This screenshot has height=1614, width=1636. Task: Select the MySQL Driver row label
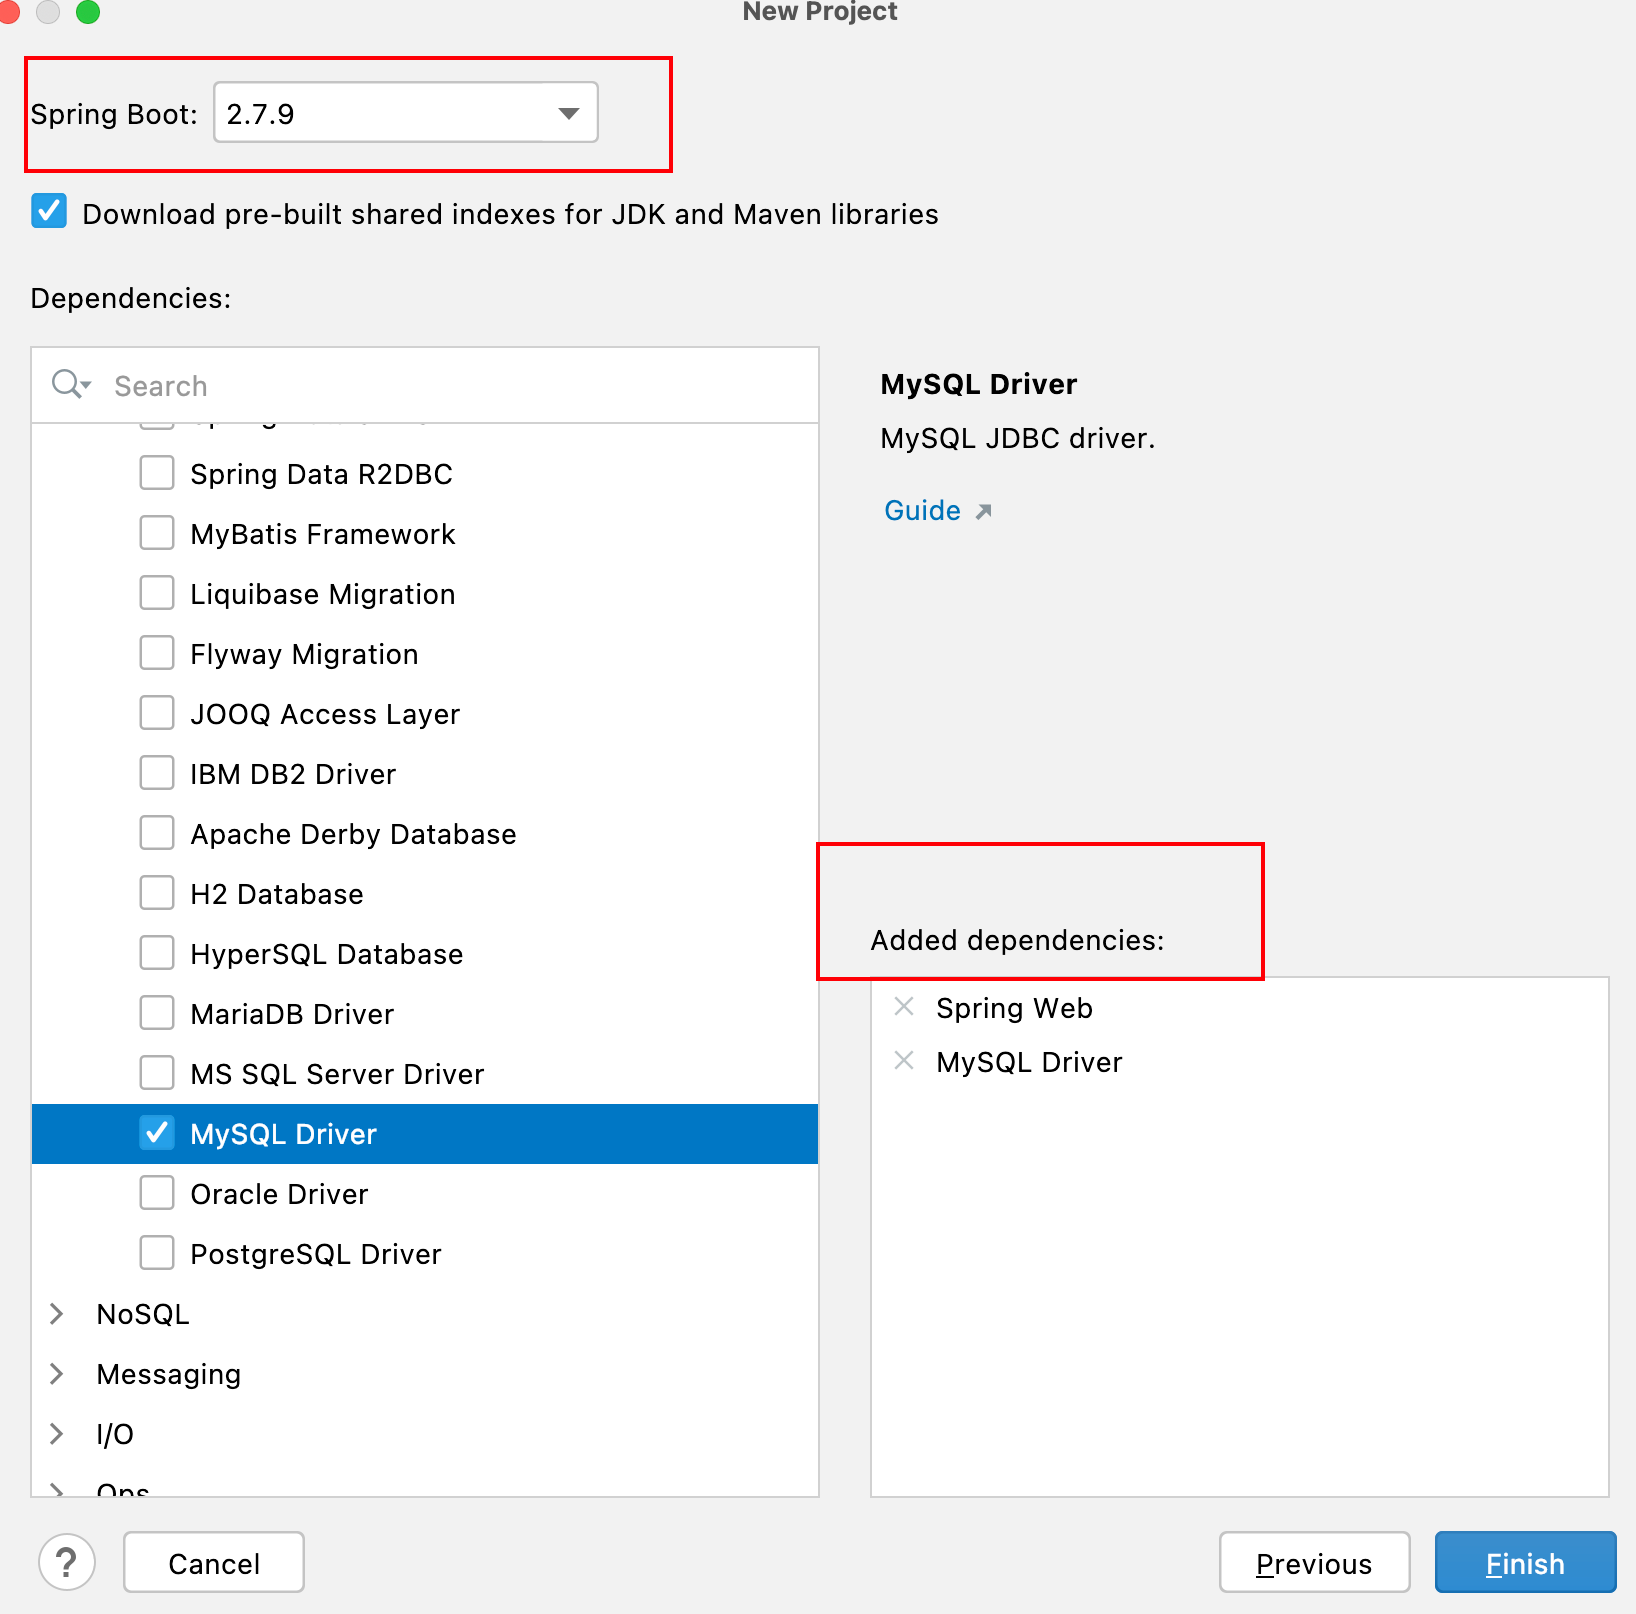(284, 1134)
